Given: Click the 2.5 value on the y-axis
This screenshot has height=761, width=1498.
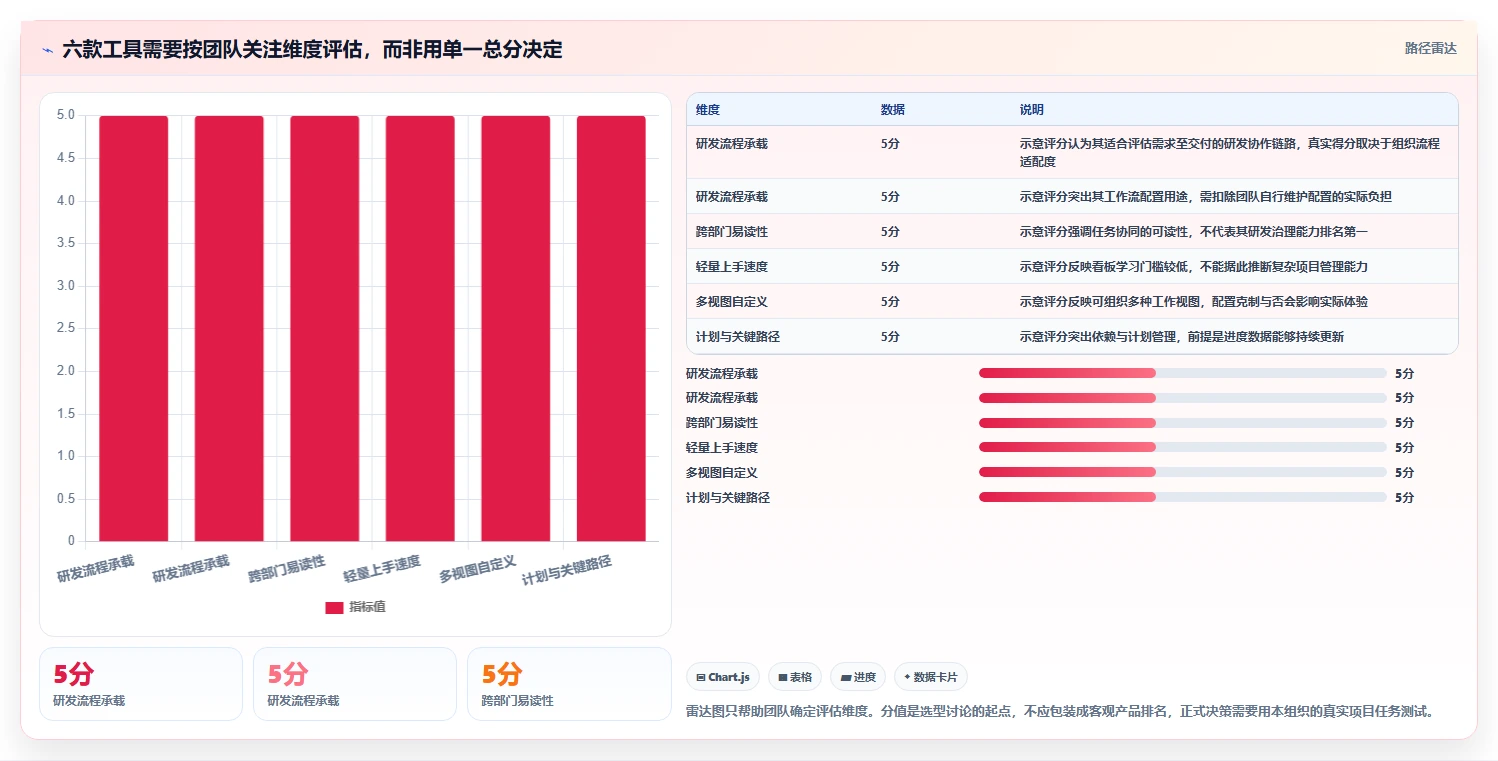Looking at the screenshot, I should (65, 328).
